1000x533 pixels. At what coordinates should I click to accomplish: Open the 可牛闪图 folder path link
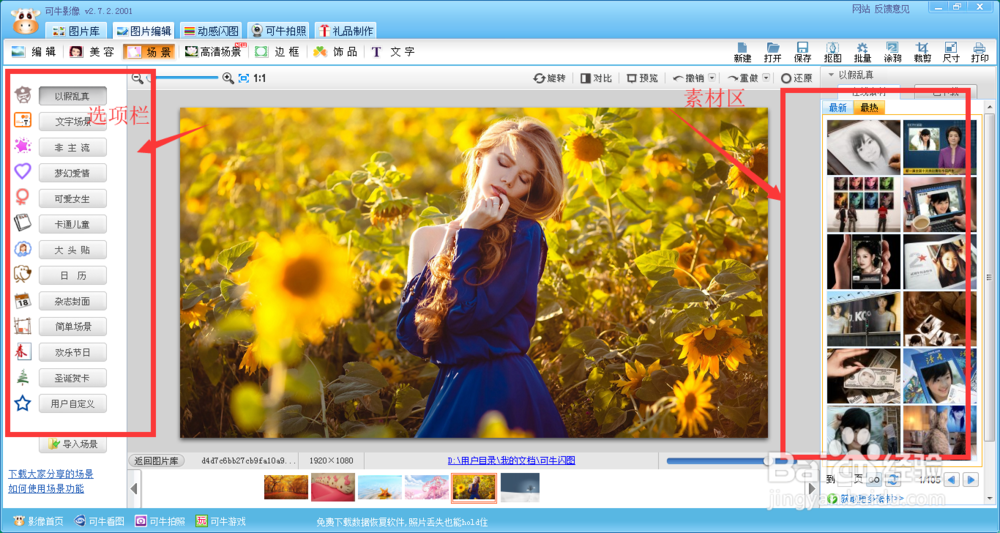[511, 460]
